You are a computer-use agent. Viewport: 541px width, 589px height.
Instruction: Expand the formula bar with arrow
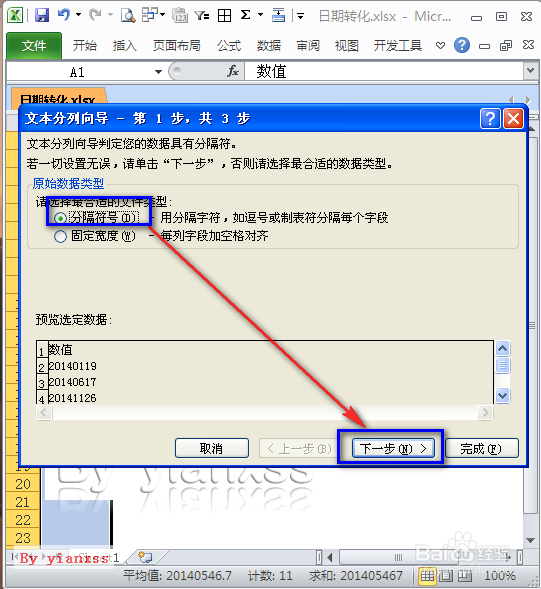pos(530,71)
